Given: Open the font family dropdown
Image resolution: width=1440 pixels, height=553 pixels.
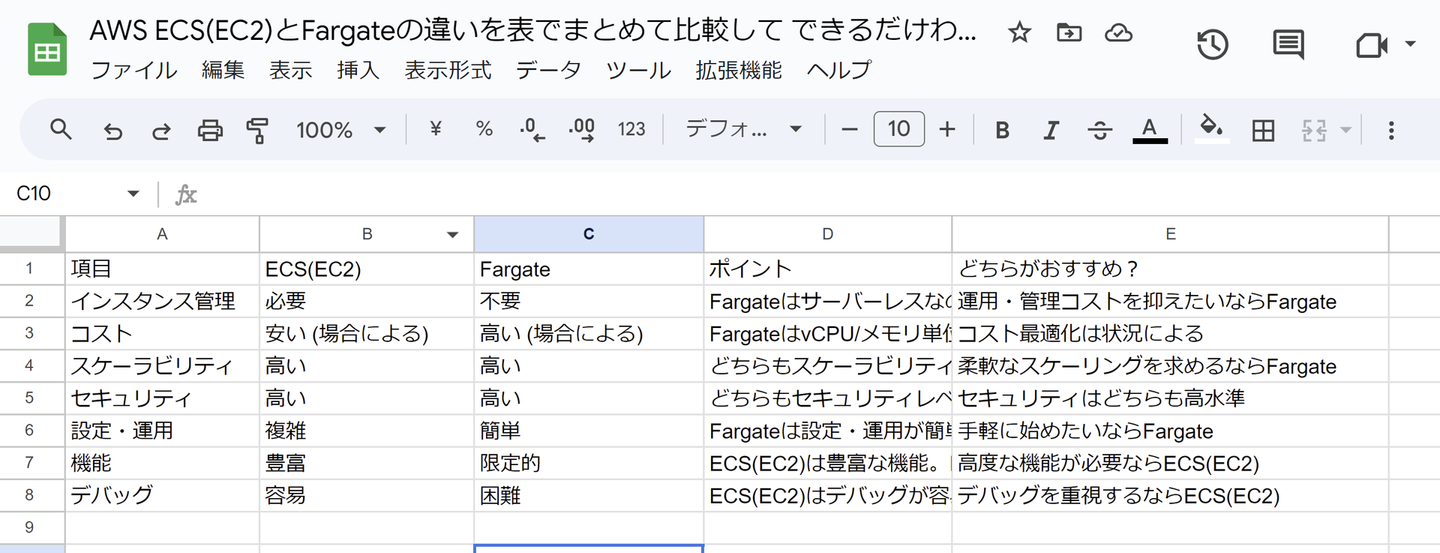Looking at the screenshot, I should pos(744,129).
